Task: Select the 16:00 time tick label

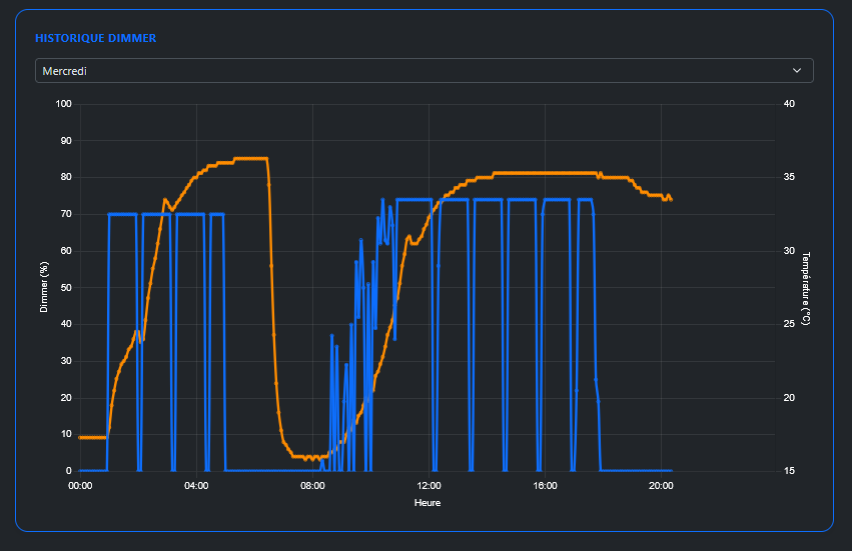Action: click(x=545, y=486)
